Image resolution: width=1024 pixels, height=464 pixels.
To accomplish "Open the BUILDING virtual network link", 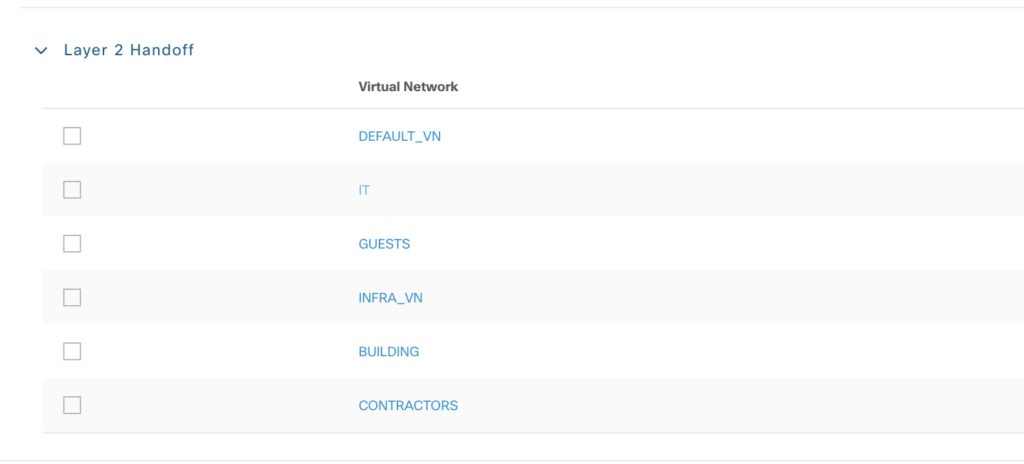I will [389, 352].
